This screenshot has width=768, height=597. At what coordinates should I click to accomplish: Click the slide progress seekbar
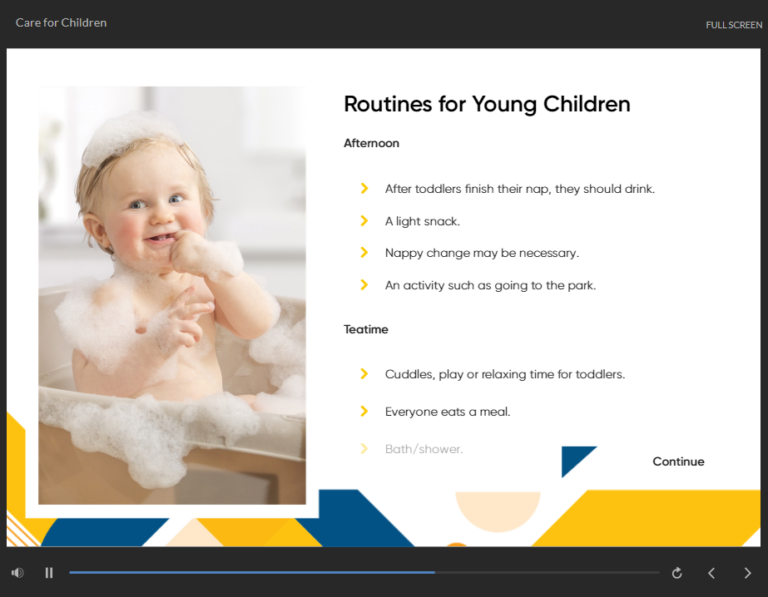tap(364, 573)
